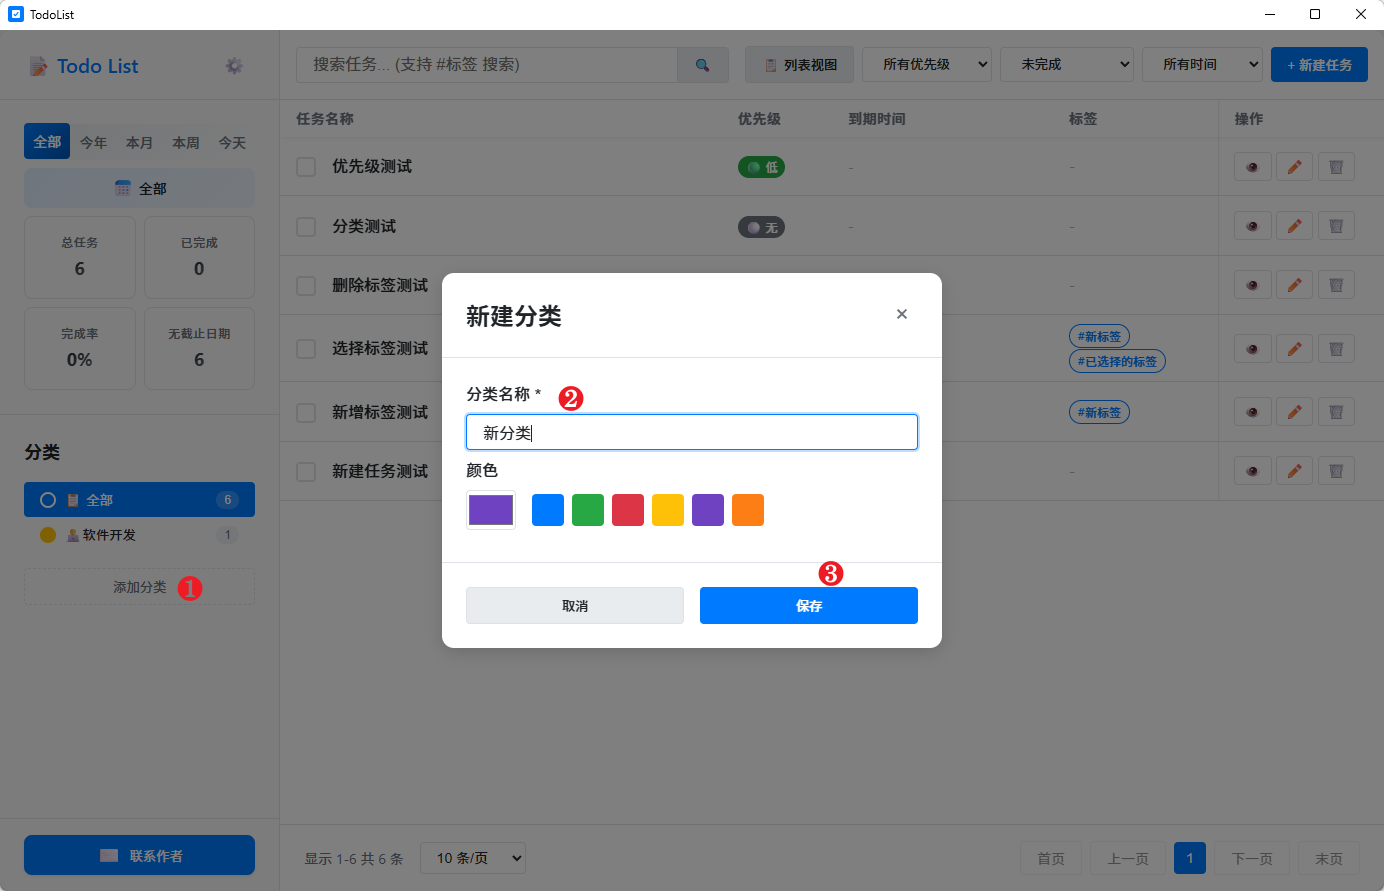
Task: Open settings via the gear icon
Action: (234, 66)
